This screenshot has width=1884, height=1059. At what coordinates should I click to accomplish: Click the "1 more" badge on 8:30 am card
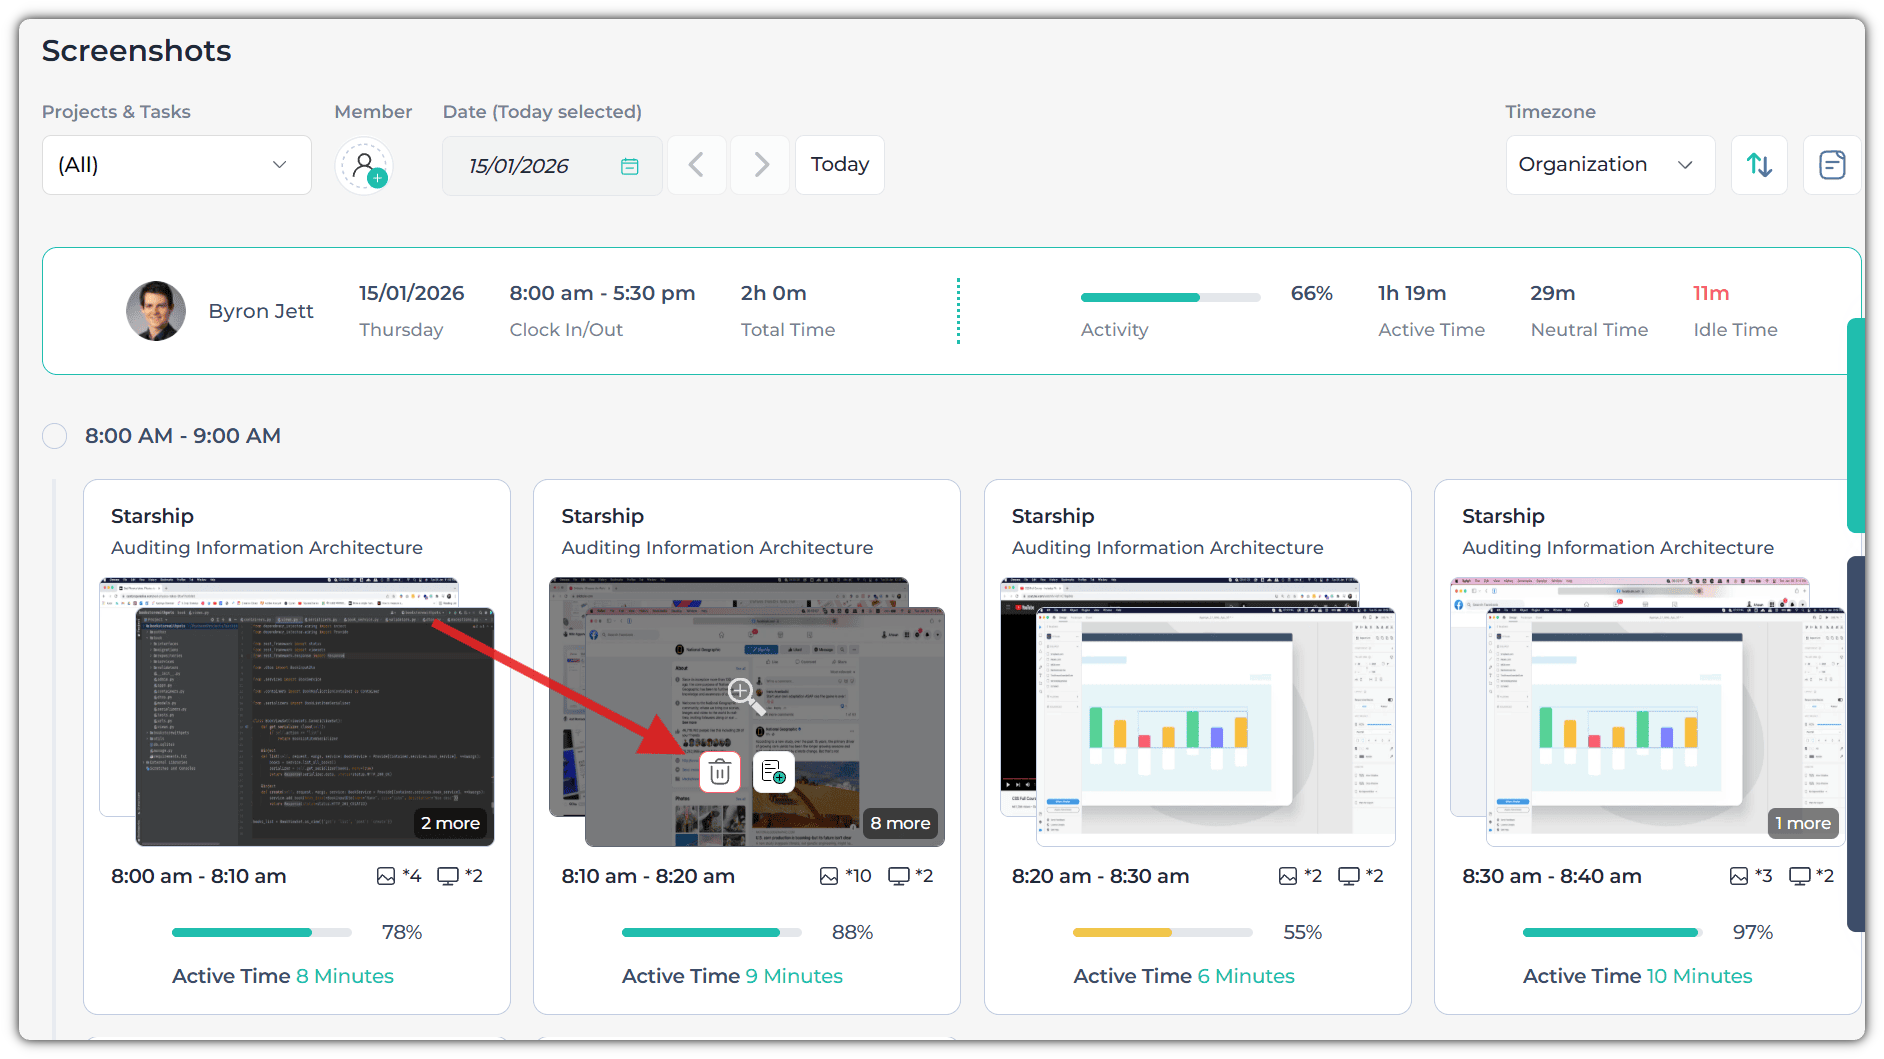click(1802, 823)
